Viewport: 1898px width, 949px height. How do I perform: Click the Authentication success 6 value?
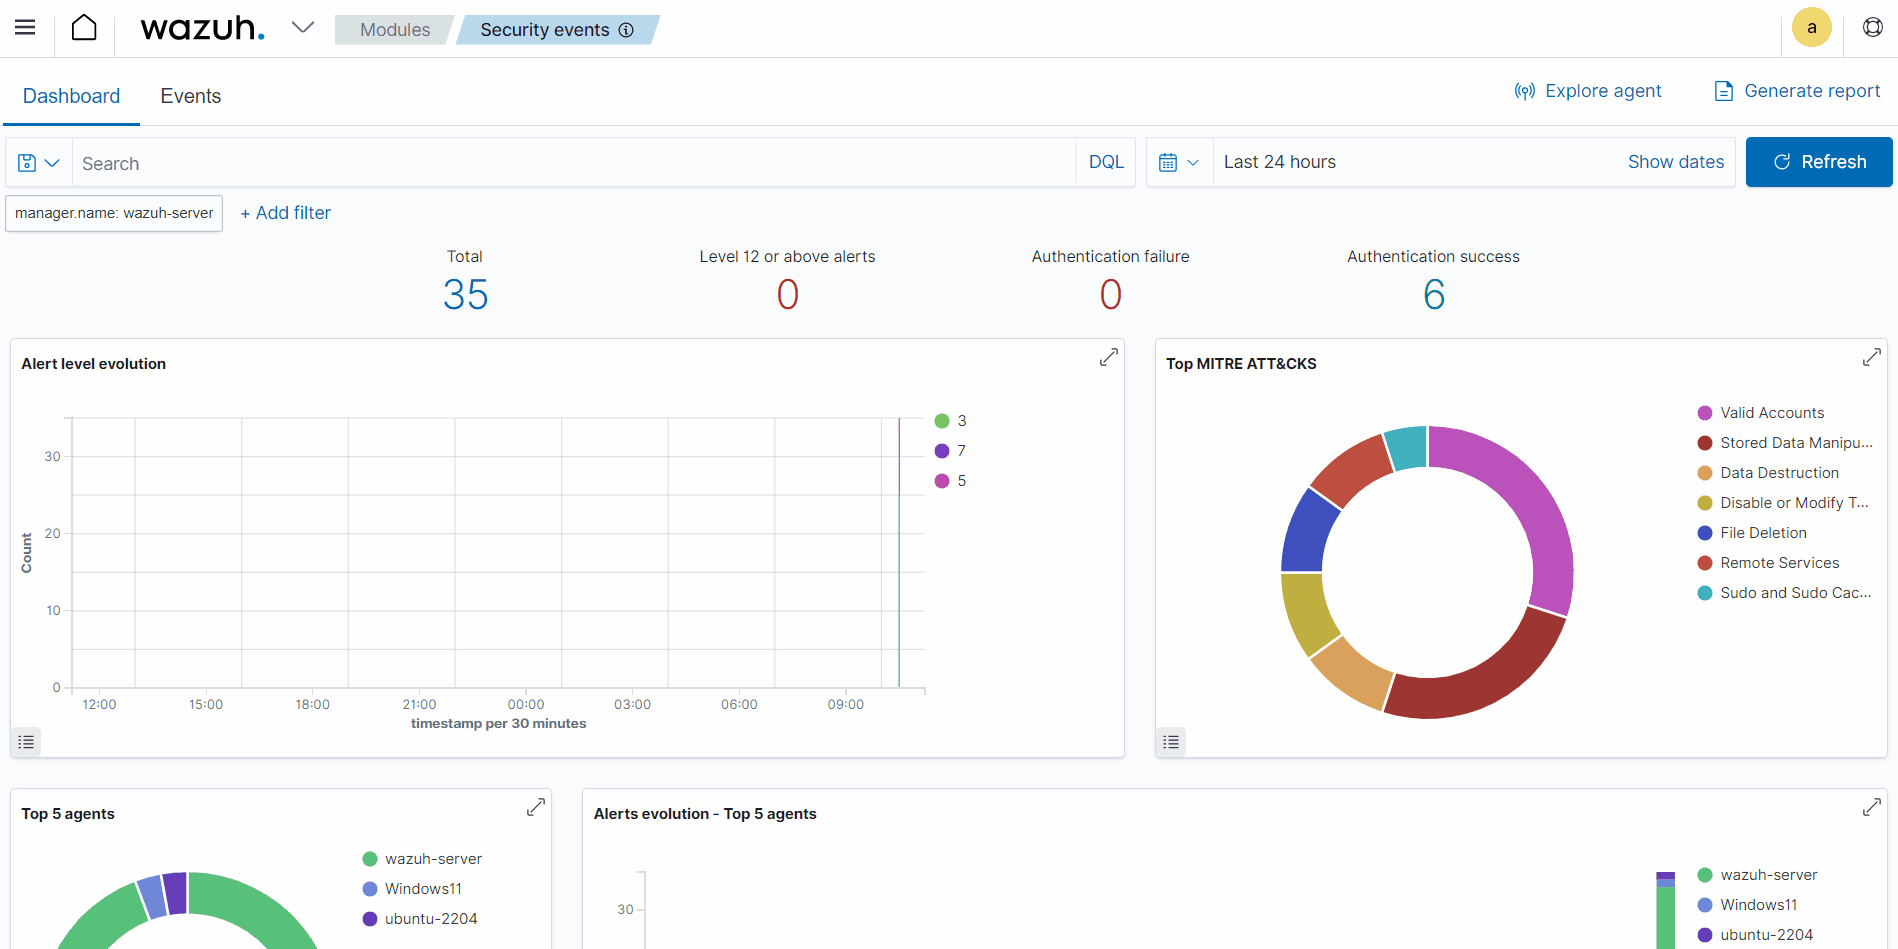(1434, 295)
